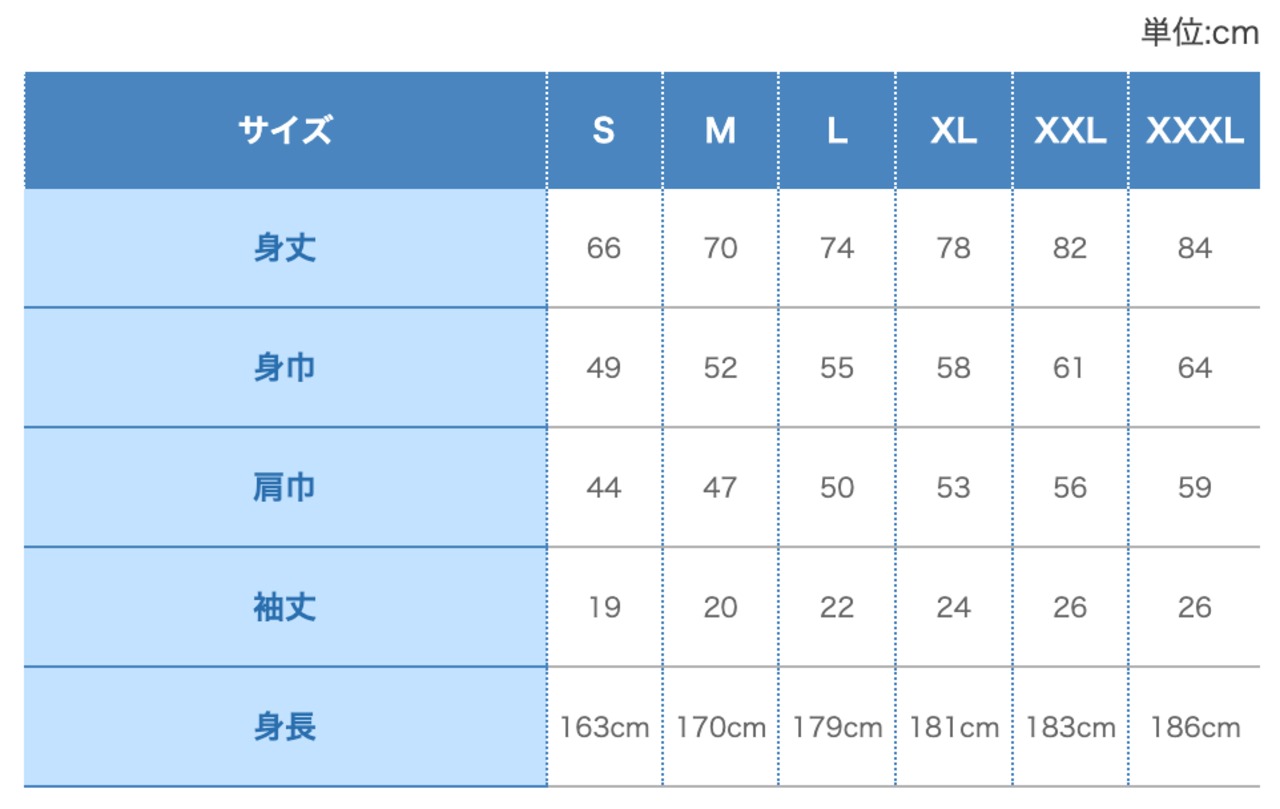Select the XL size column header
The image size is (1280, 809).
click(954, 130)
